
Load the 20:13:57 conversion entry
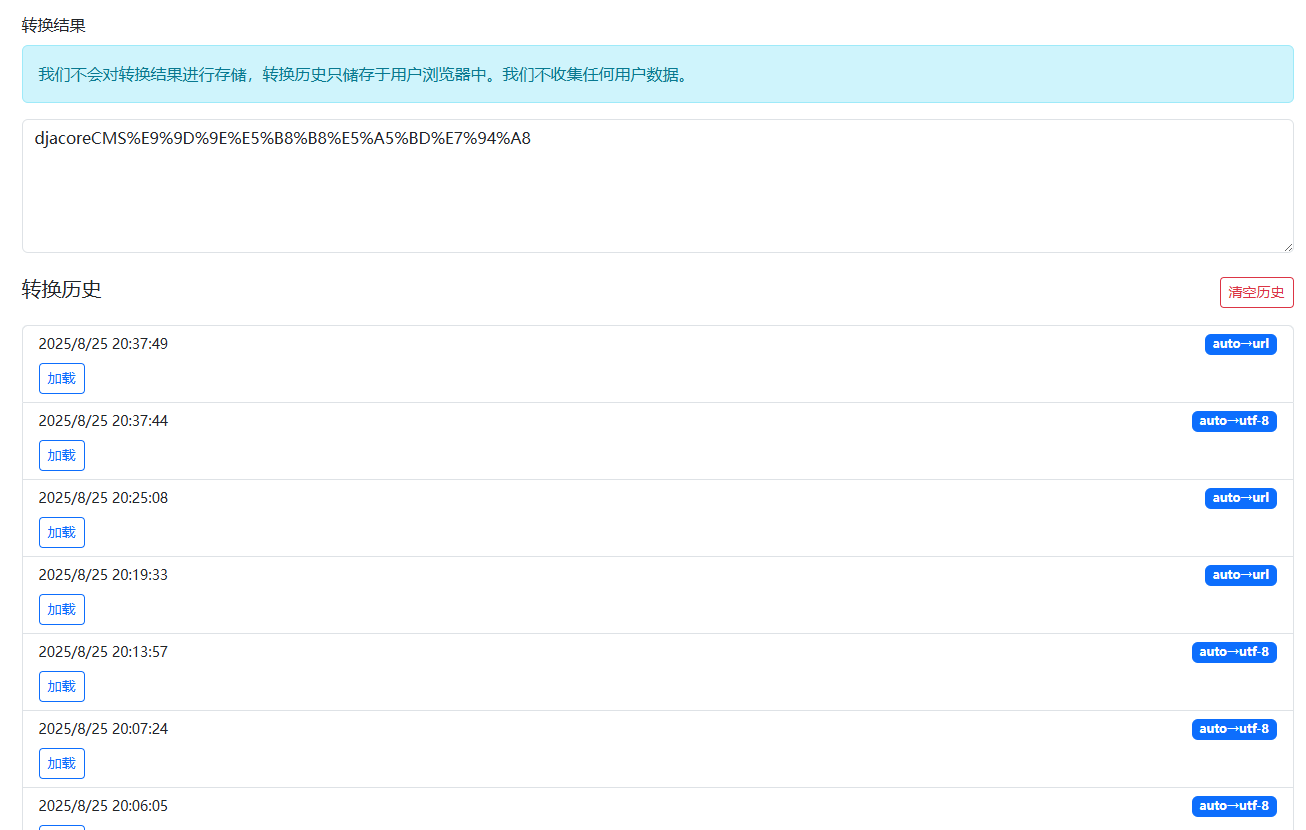(62, 686)
